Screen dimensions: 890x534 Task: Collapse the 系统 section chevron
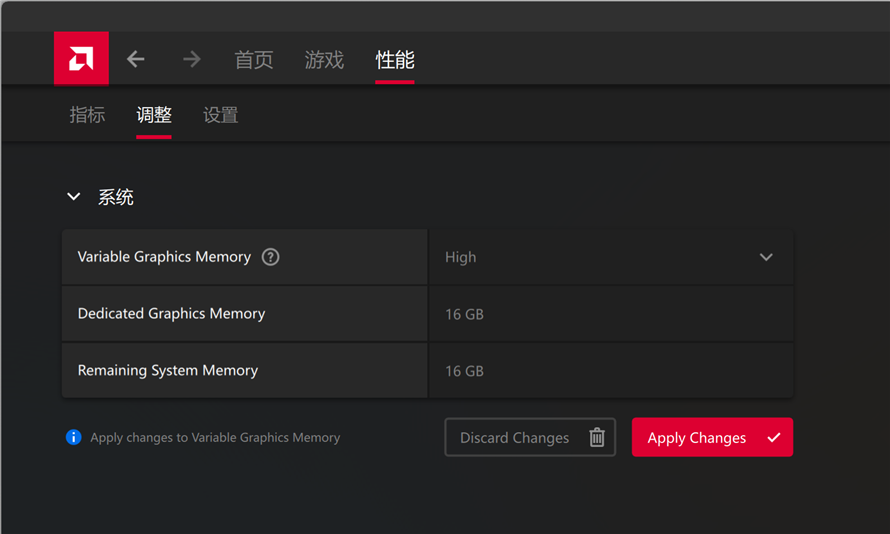(74, 197)
